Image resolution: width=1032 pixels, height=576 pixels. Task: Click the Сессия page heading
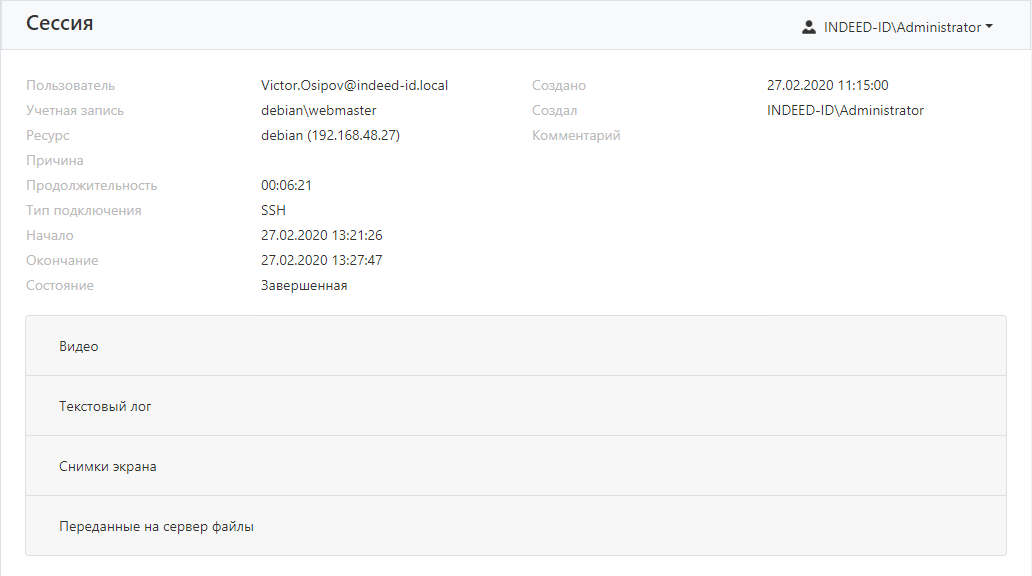[x=60, y=23]
